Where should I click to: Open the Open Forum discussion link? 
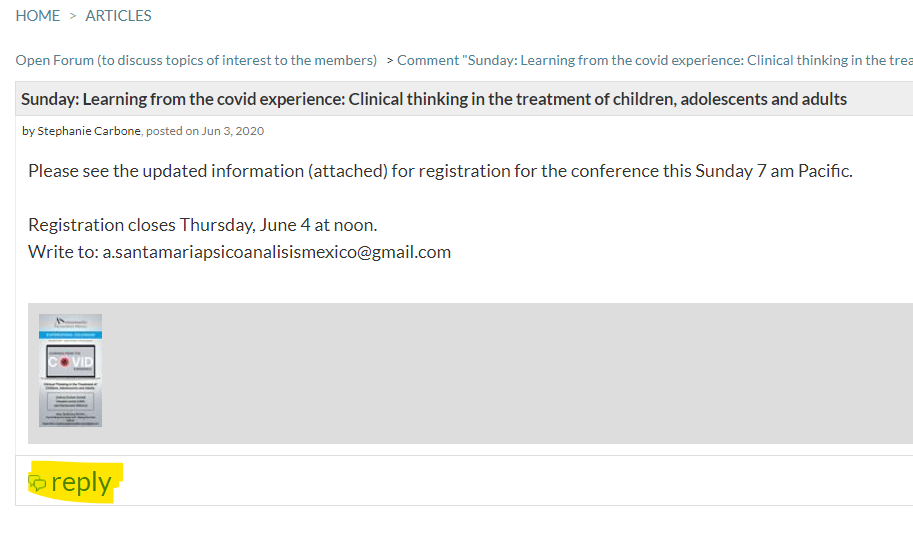[x=196, y=60]
